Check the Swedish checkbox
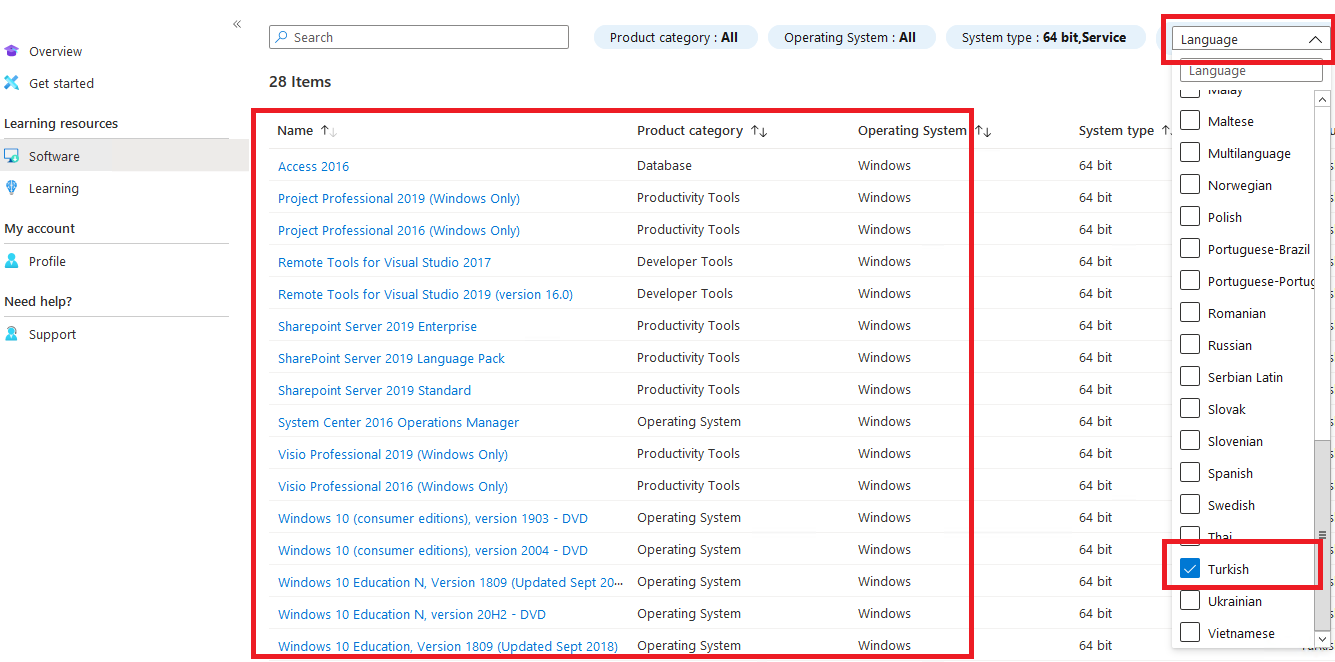 point(1190,505)
